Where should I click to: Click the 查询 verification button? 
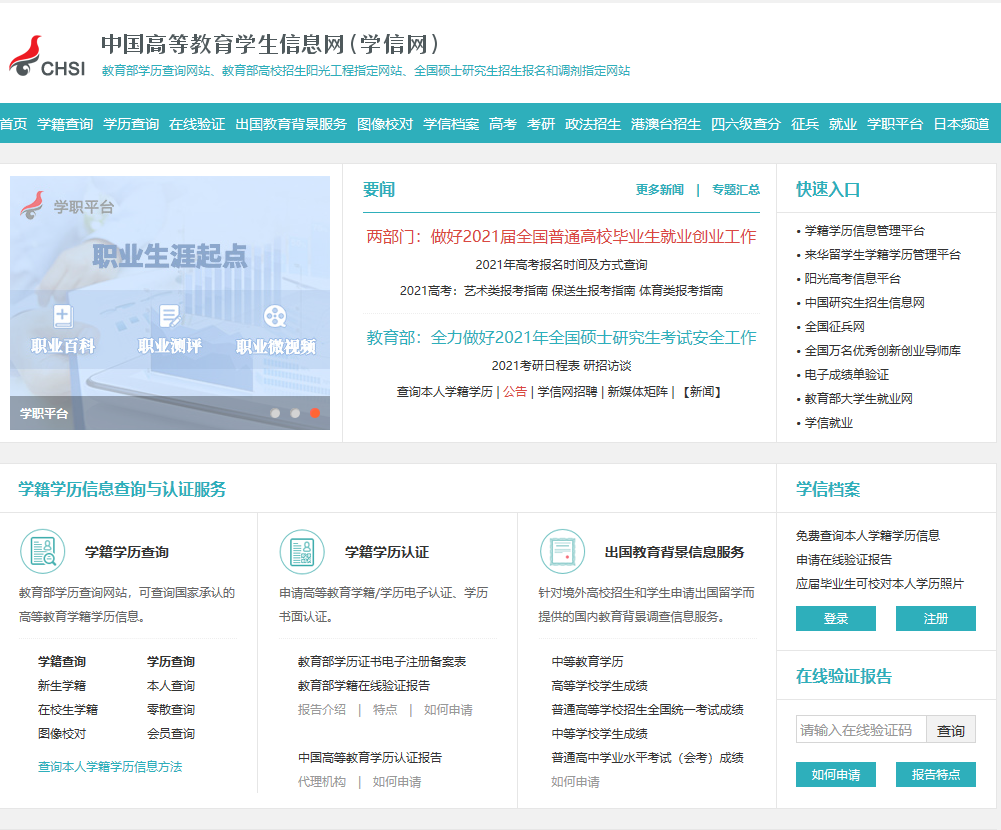tap(951, 730)
